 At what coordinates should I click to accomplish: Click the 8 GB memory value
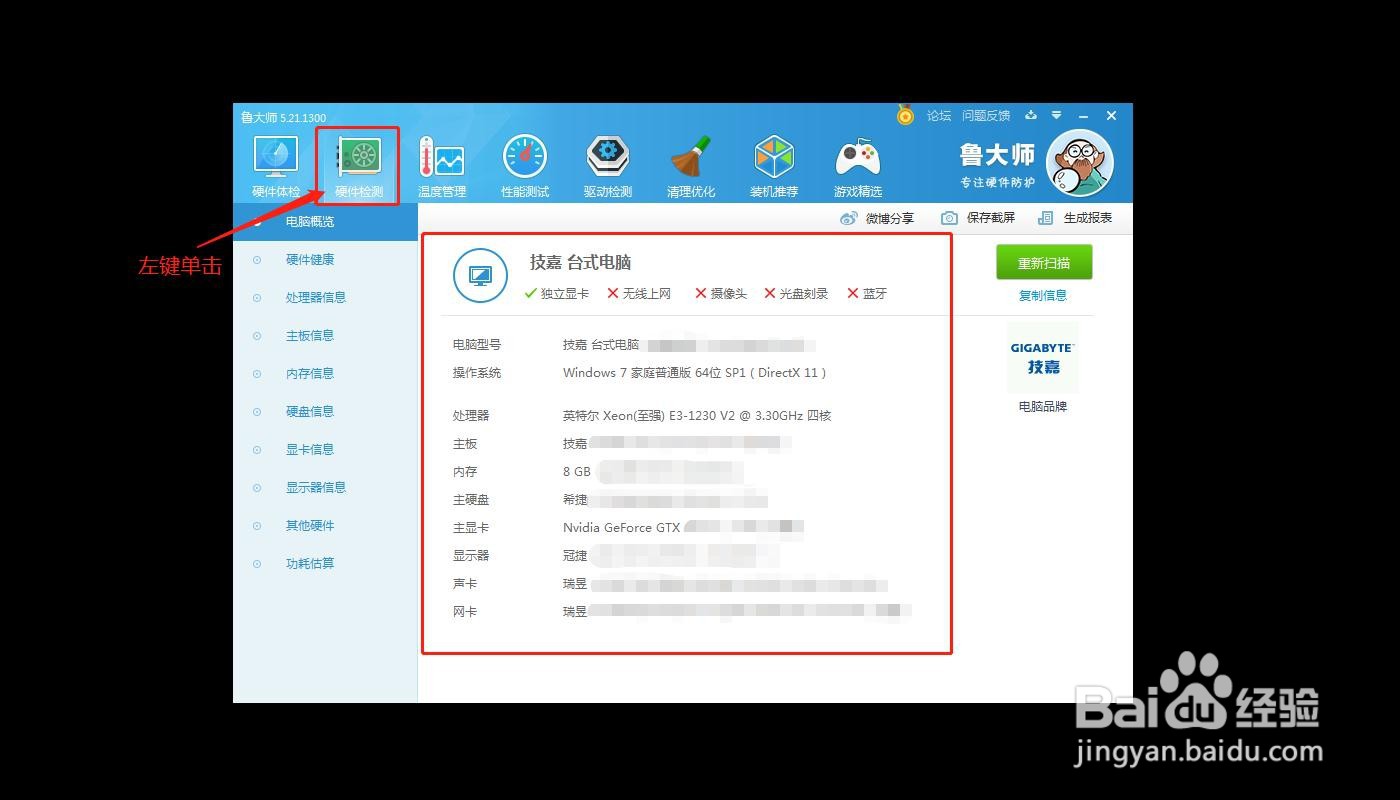577,471
